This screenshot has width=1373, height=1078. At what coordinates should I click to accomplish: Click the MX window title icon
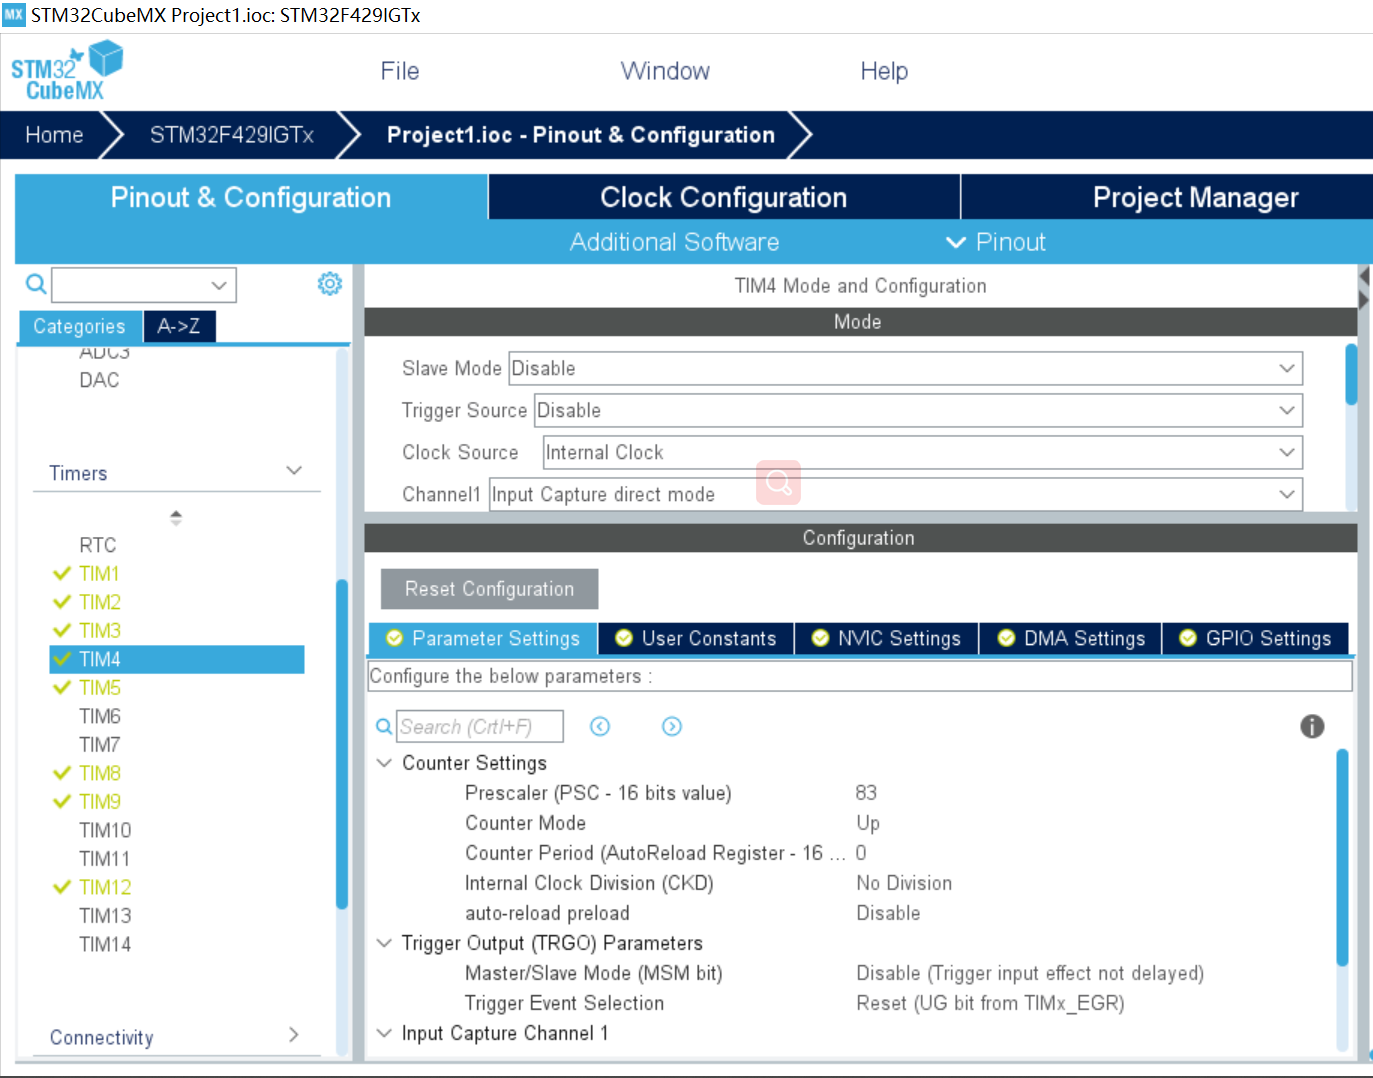(13, 15)
